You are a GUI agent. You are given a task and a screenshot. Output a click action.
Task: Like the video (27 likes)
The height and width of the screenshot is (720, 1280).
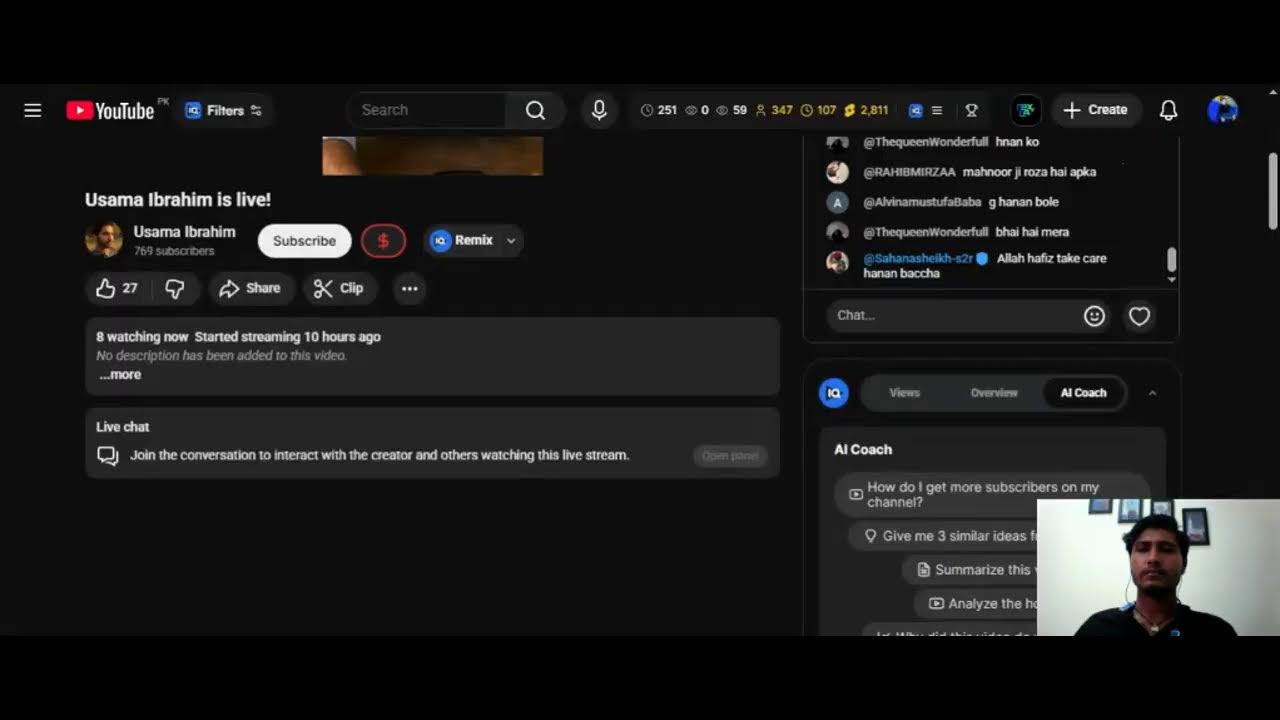tap(117, 288)
